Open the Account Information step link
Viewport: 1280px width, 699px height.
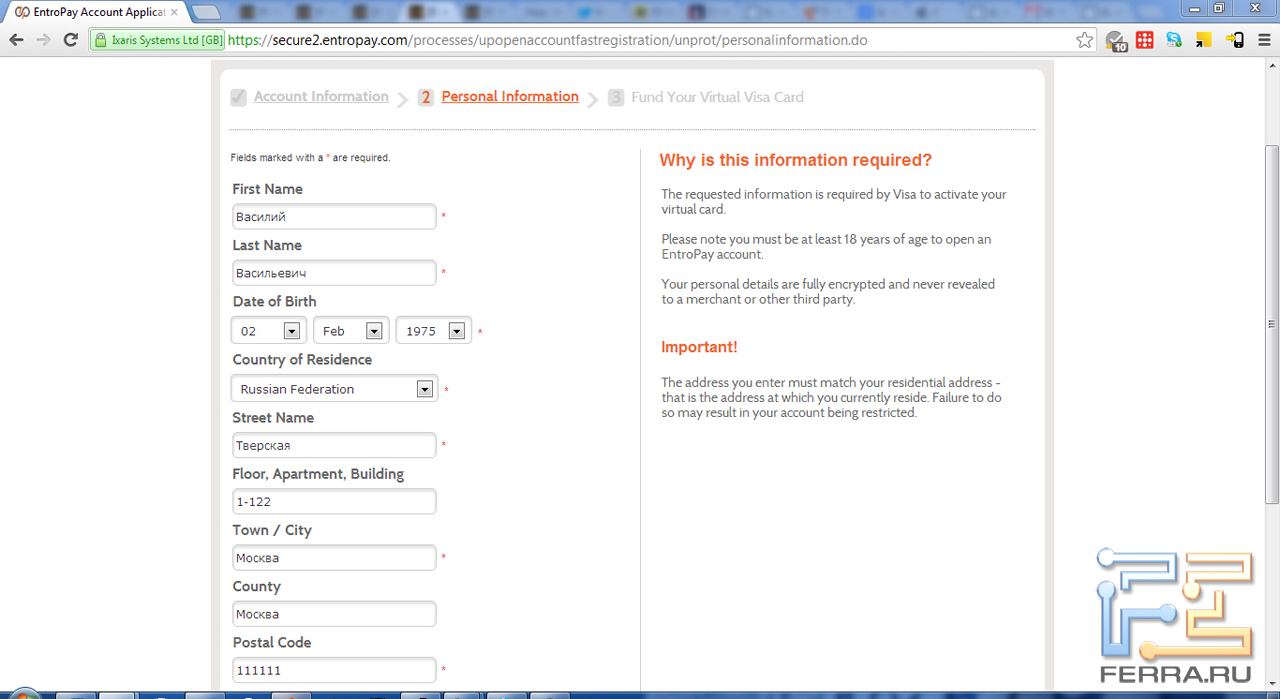(x=321, y=96)
